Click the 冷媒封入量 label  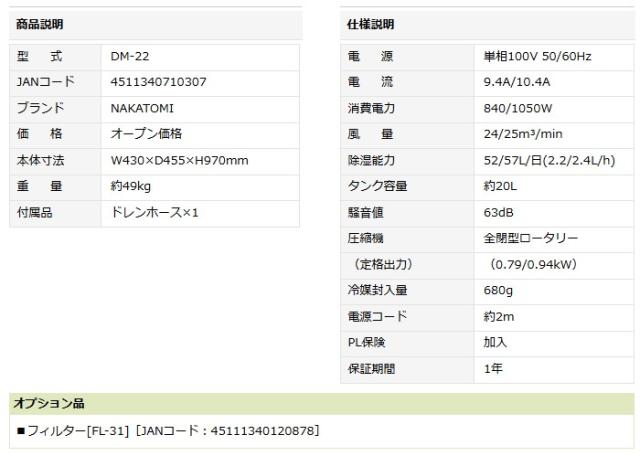[378, 290]
